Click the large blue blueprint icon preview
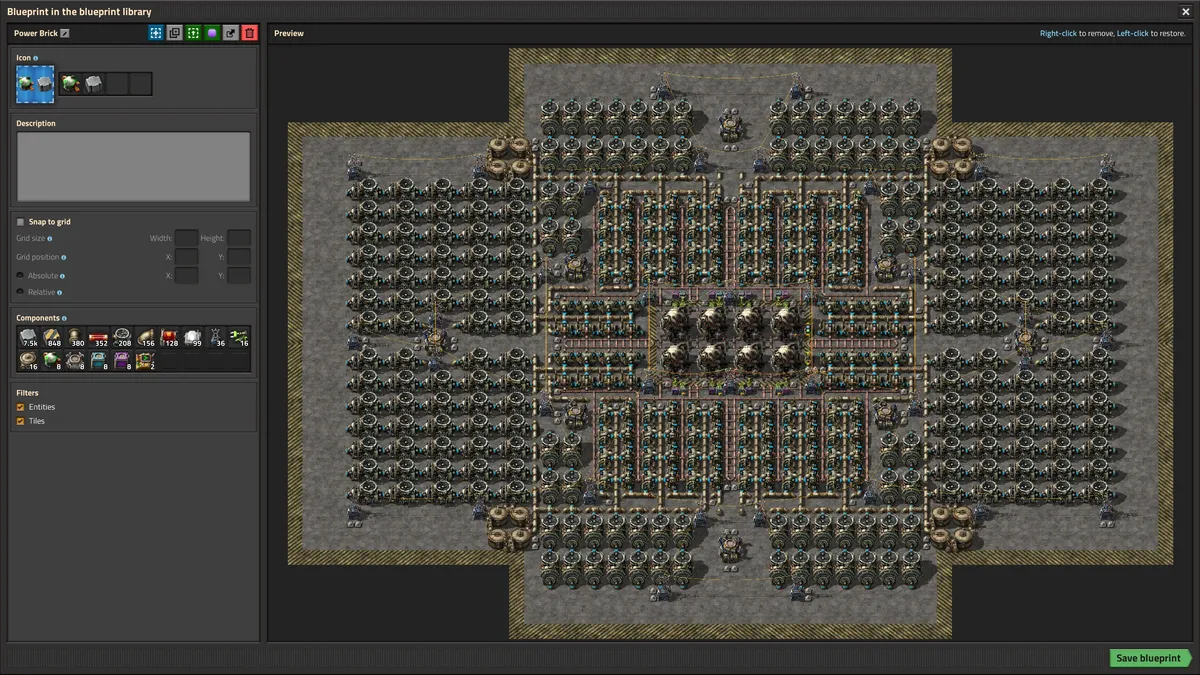Screen dimensions: 1200x675 [x=35, y=84]
